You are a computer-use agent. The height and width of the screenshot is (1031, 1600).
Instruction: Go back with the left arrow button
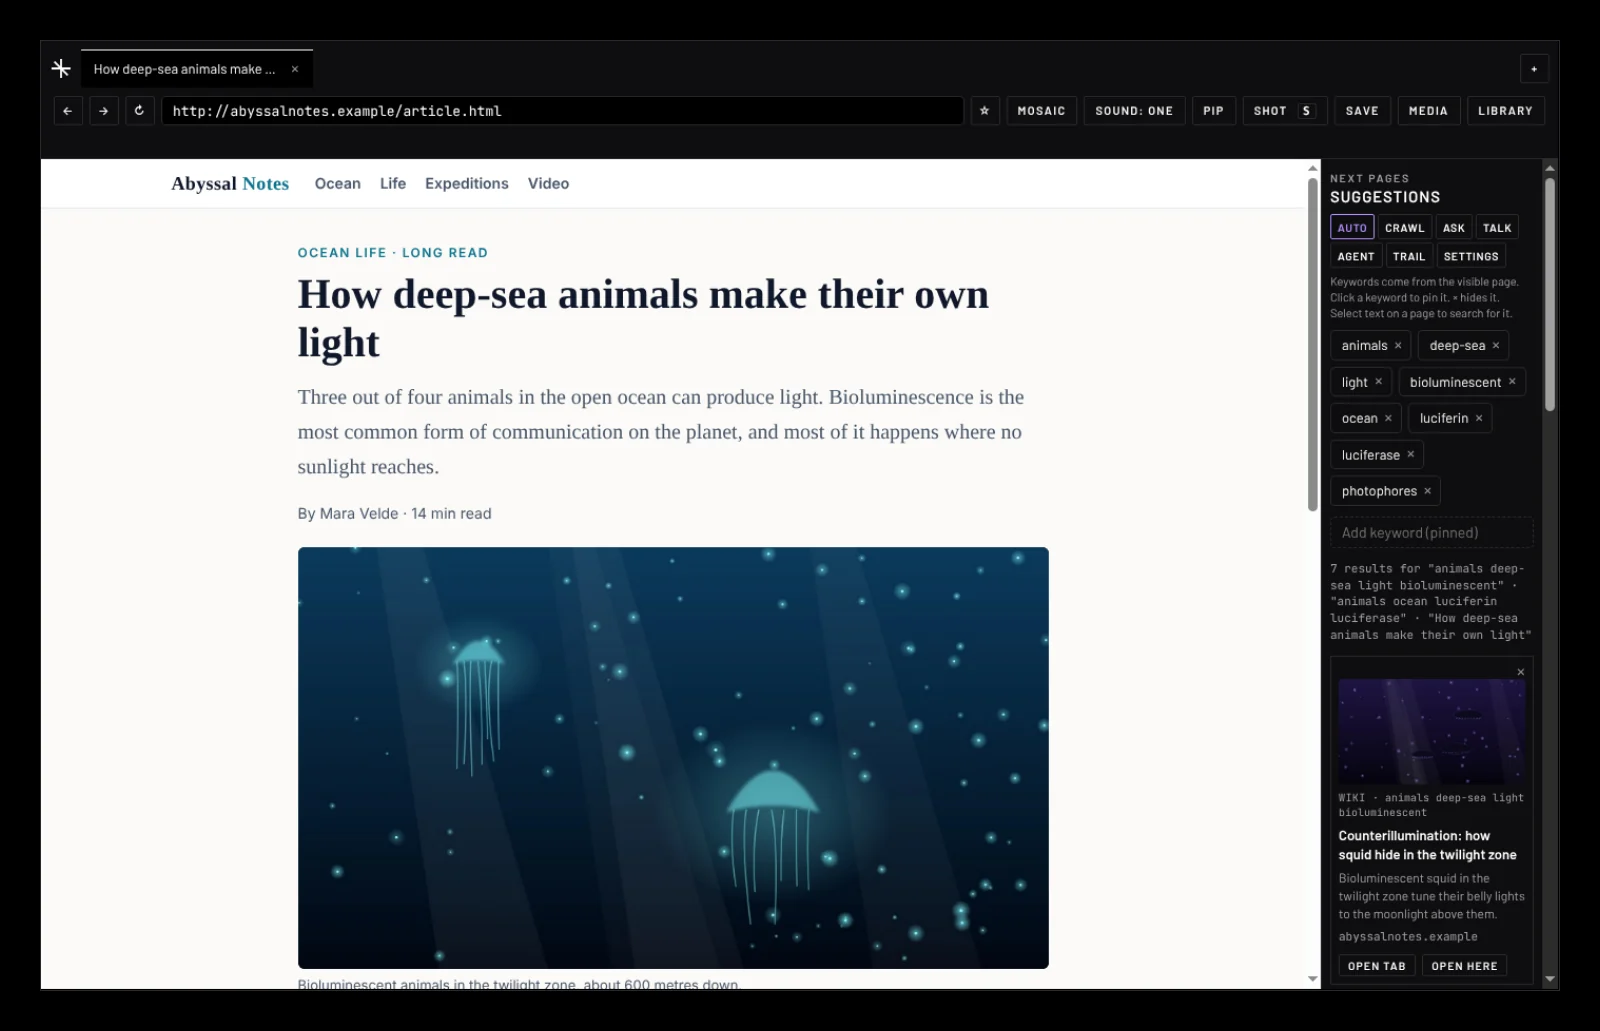pos(67,111)
